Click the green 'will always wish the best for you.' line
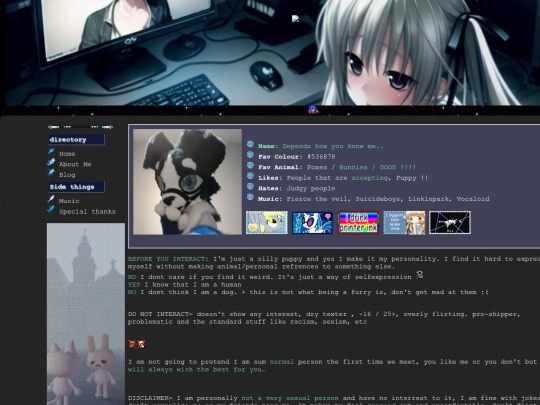This screenshot has width=540, height=405. tap(197, 370)
